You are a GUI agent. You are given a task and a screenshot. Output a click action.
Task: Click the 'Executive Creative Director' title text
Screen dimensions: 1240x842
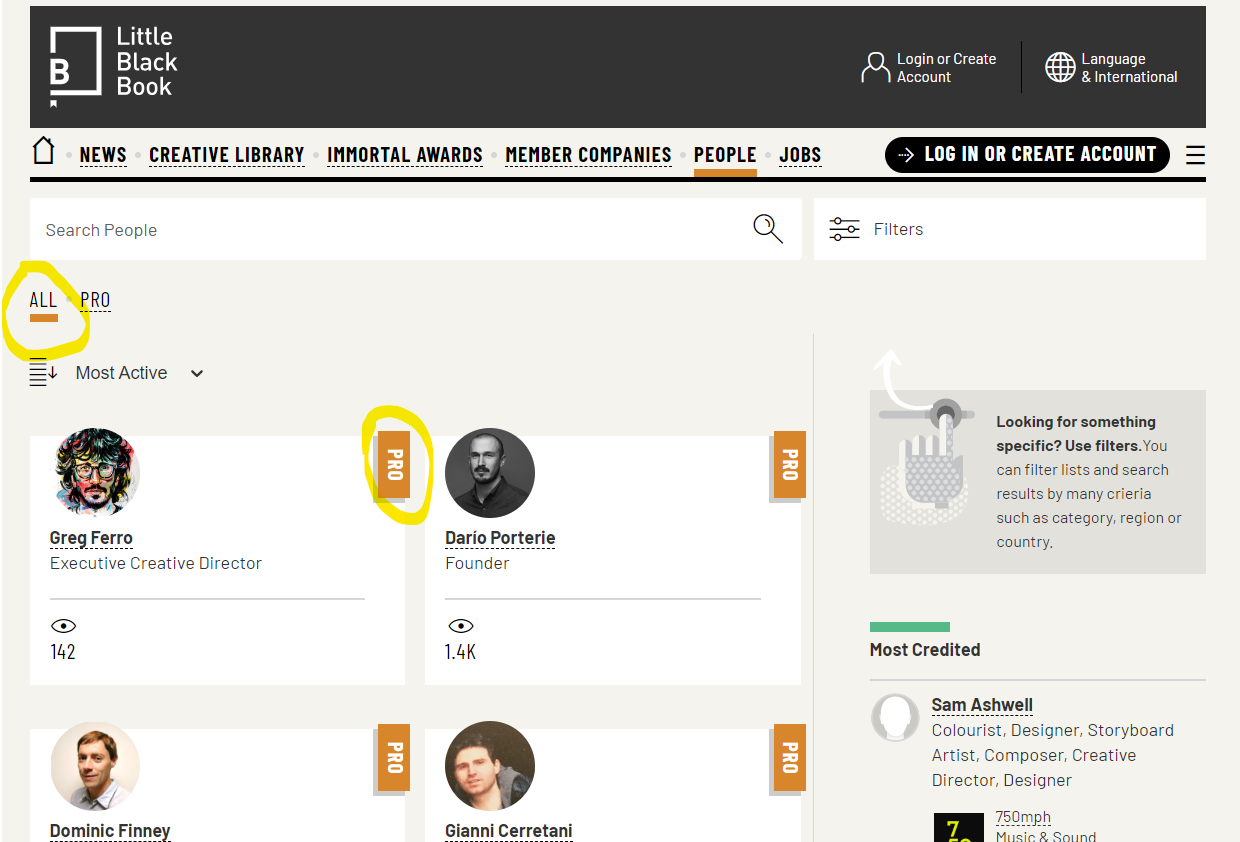(x=156, y=563)
